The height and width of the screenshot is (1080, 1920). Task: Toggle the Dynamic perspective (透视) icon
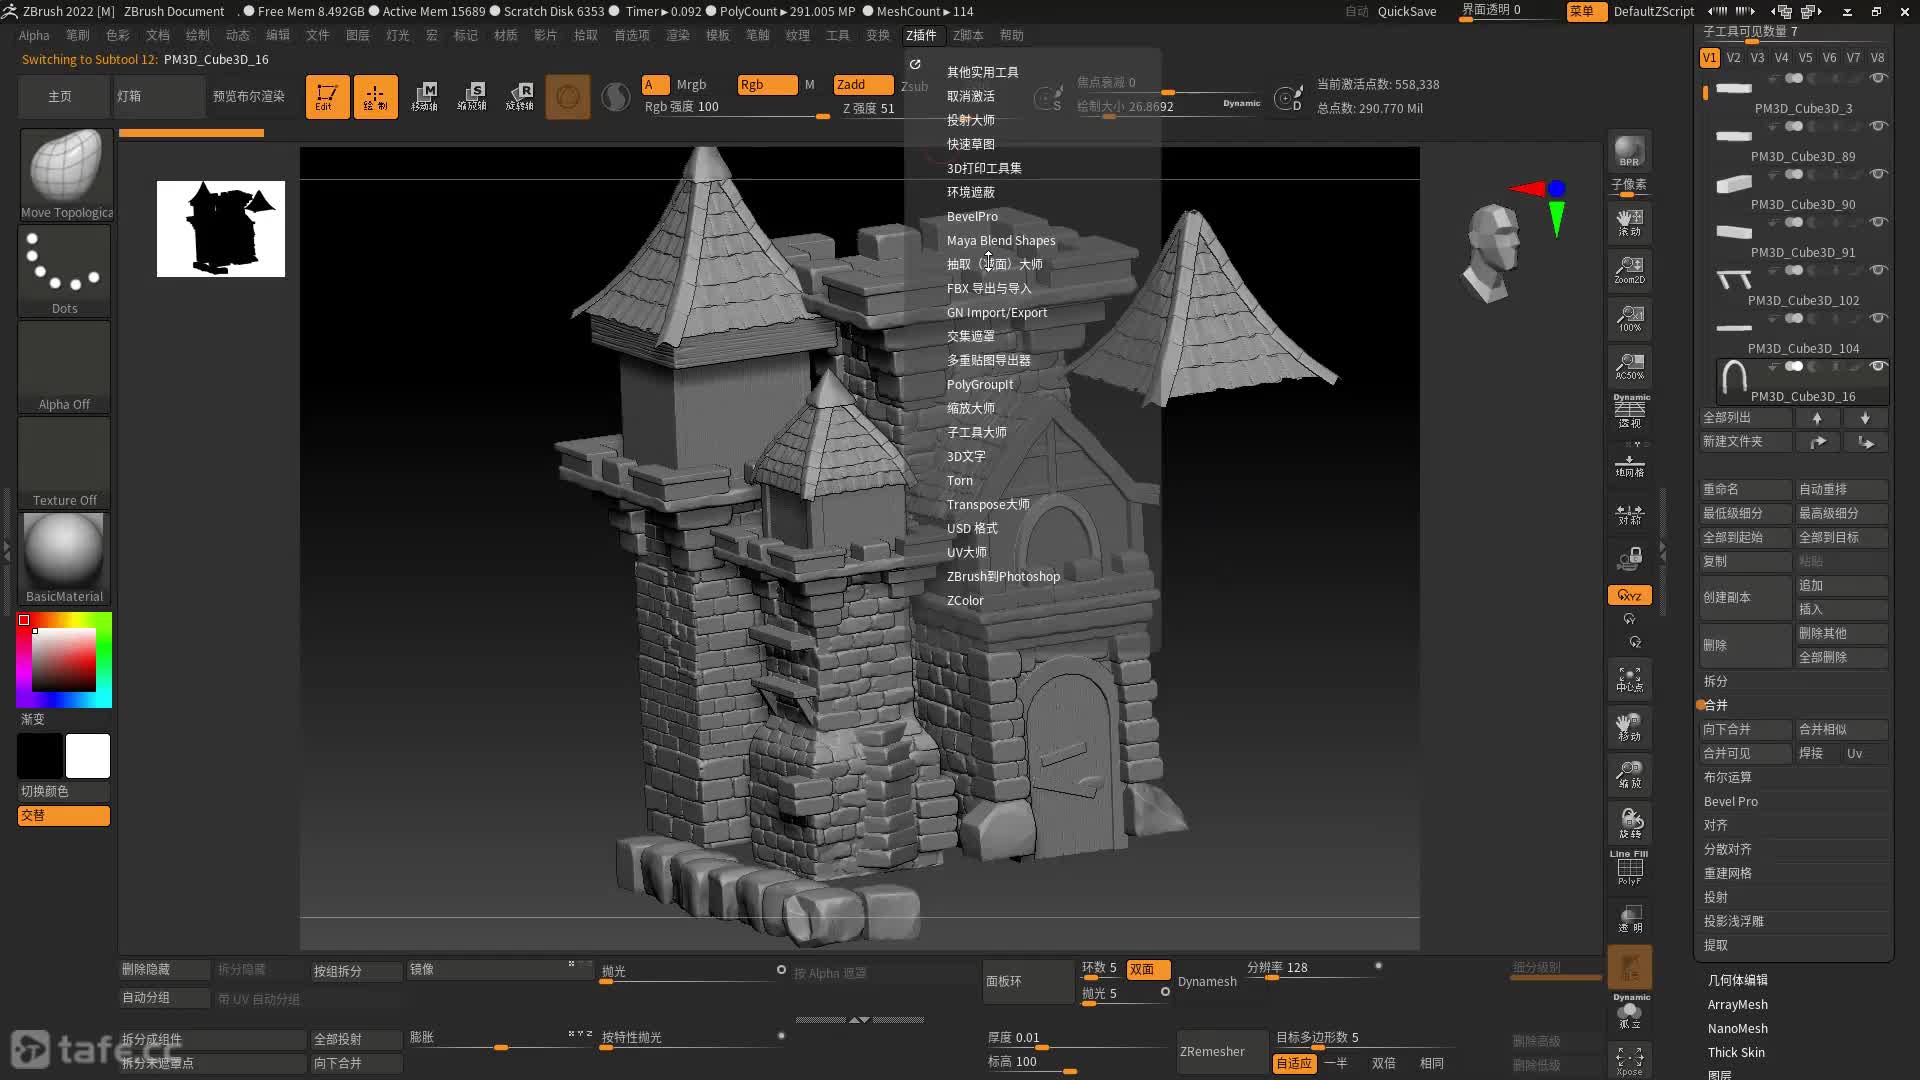[1629, 411]
